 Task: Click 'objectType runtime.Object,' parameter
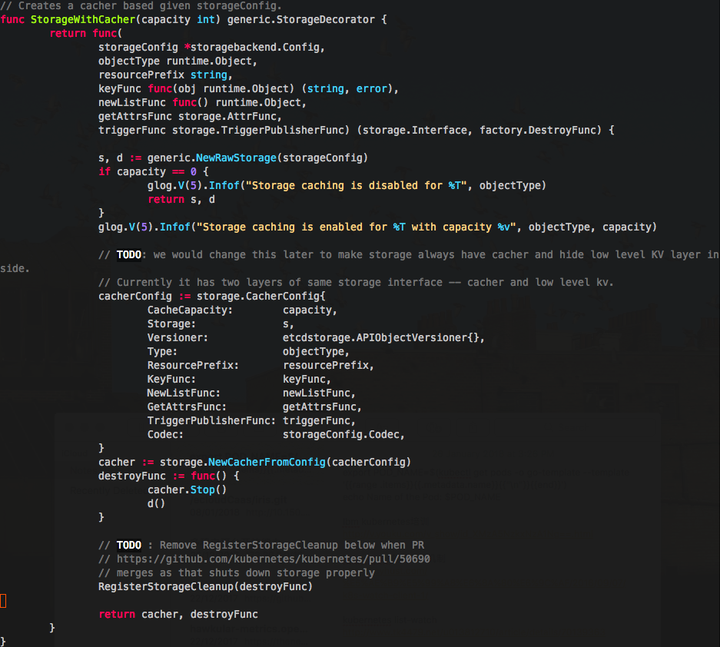click(x=177, y=61)
